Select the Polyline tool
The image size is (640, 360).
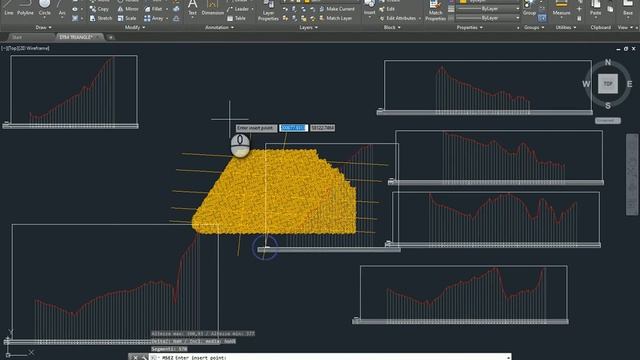coord(25,8)
